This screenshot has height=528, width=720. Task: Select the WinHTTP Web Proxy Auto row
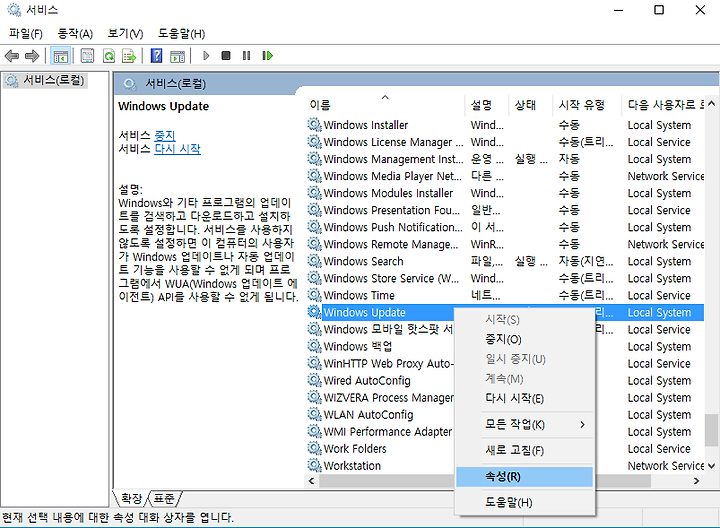click(380, 364)
